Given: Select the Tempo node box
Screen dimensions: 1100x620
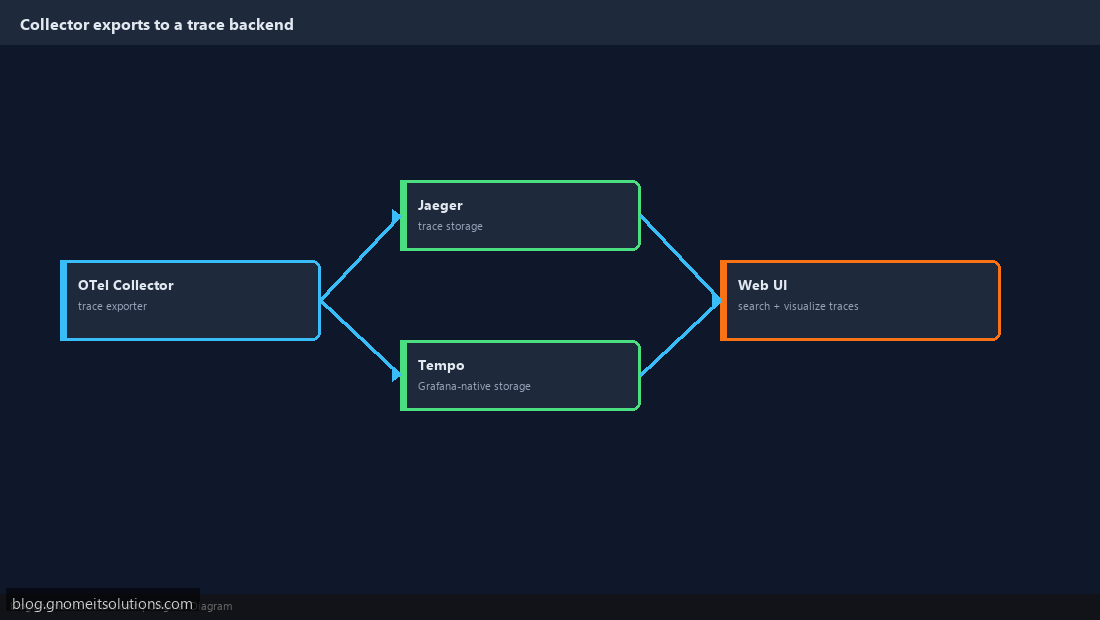Looking at the screenshot, I should click(520, 375).
